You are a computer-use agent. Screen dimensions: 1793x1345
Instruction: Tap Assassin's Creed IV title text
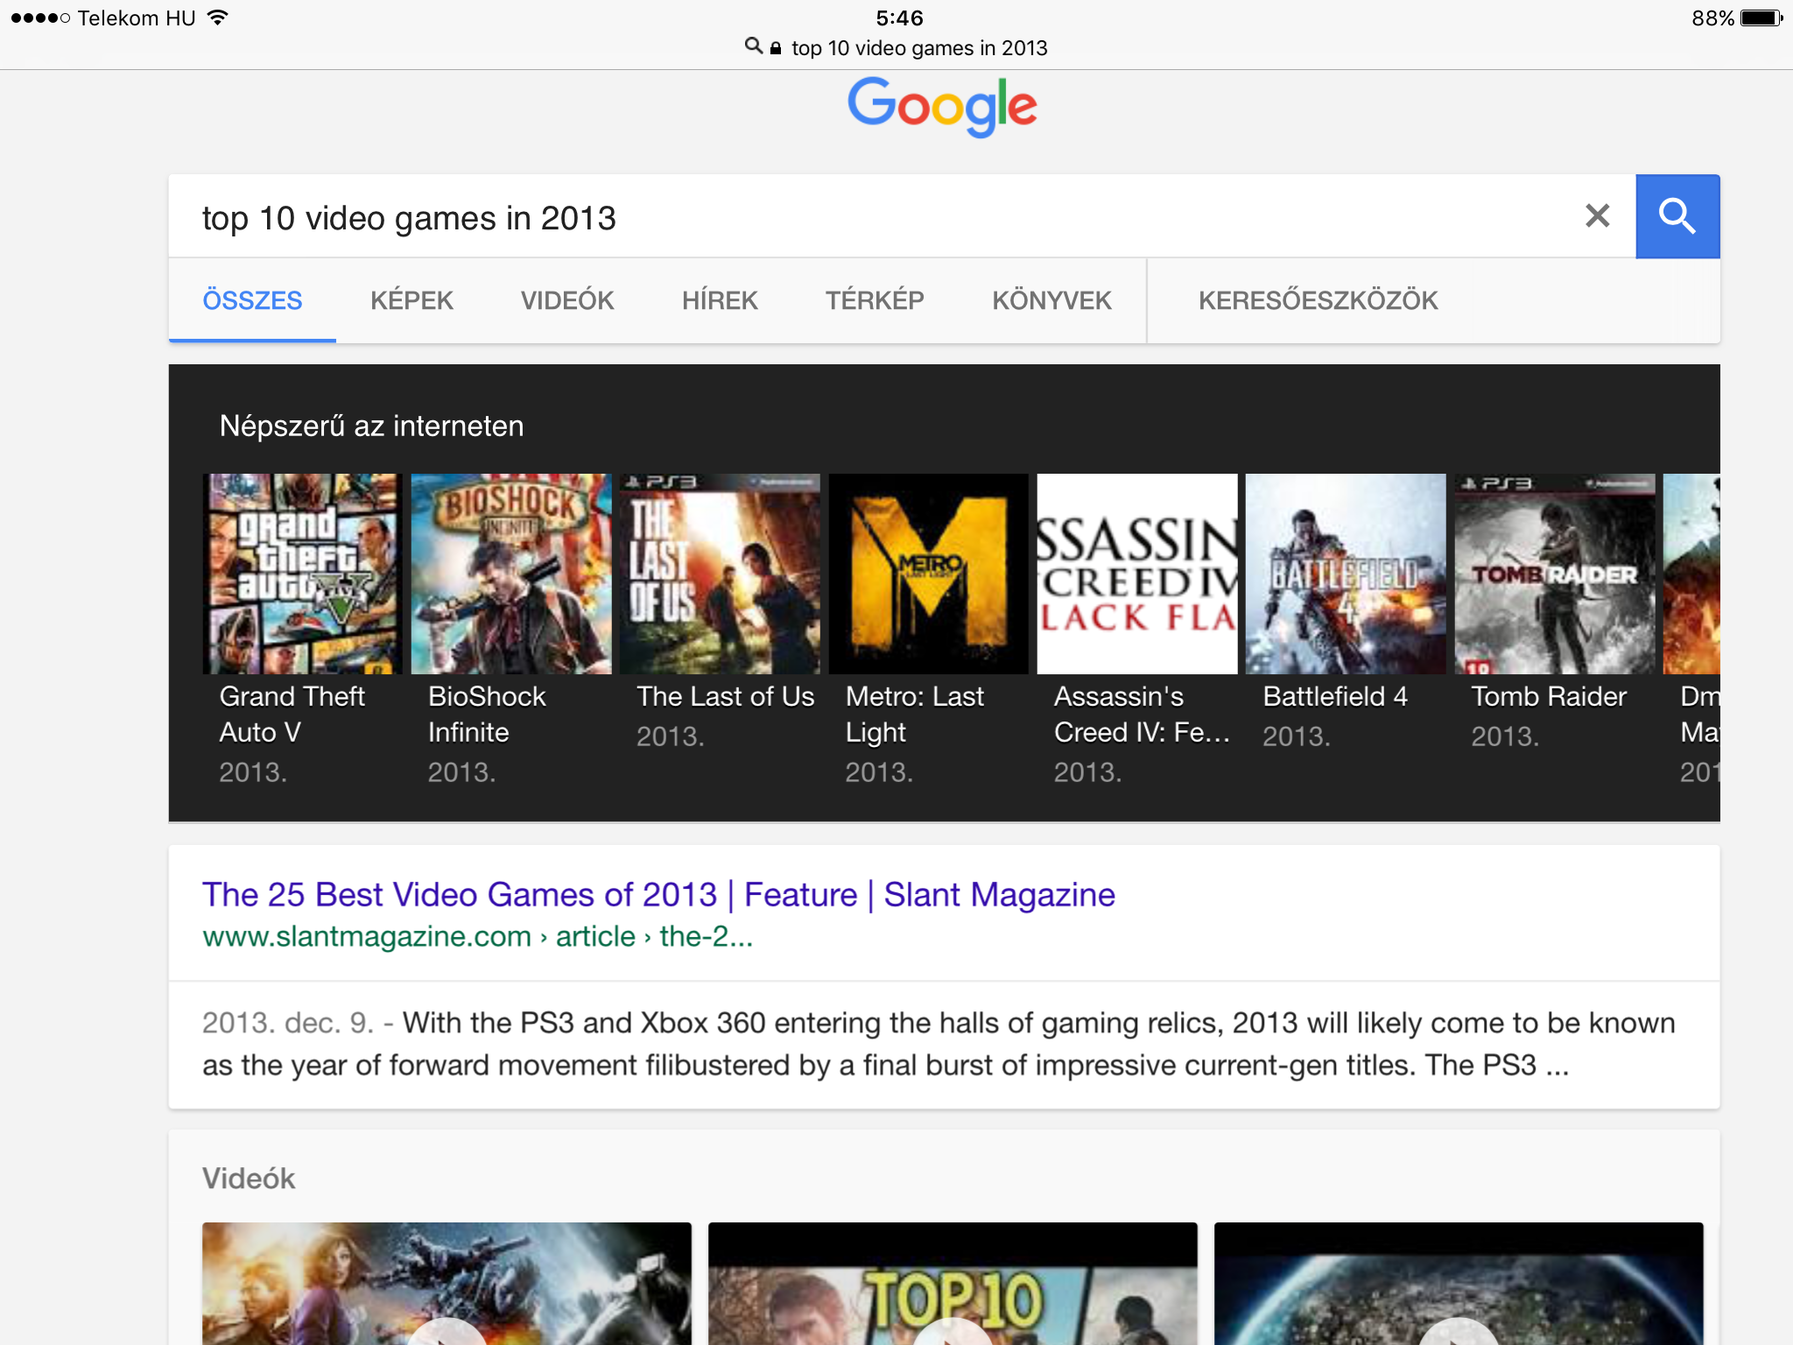tap(1142, 714)
